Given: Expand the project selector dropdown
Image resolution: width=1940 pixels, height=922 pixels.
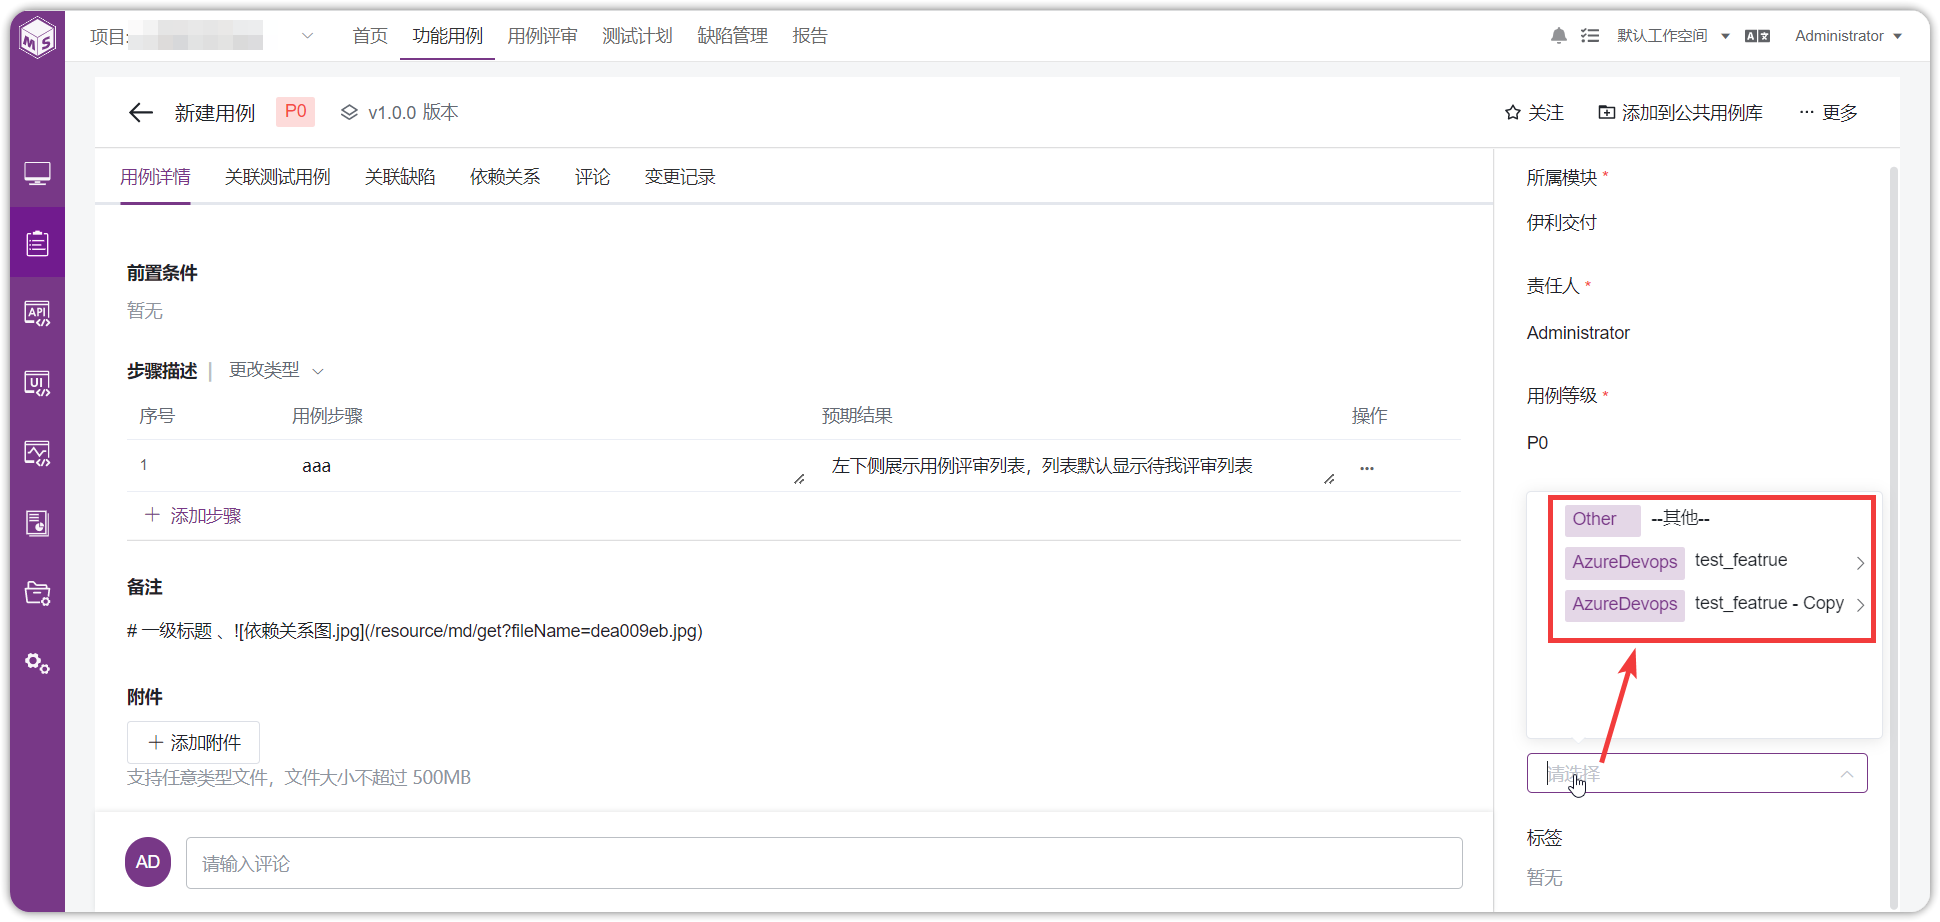Looking at the screenshot, I should point(308,36).
